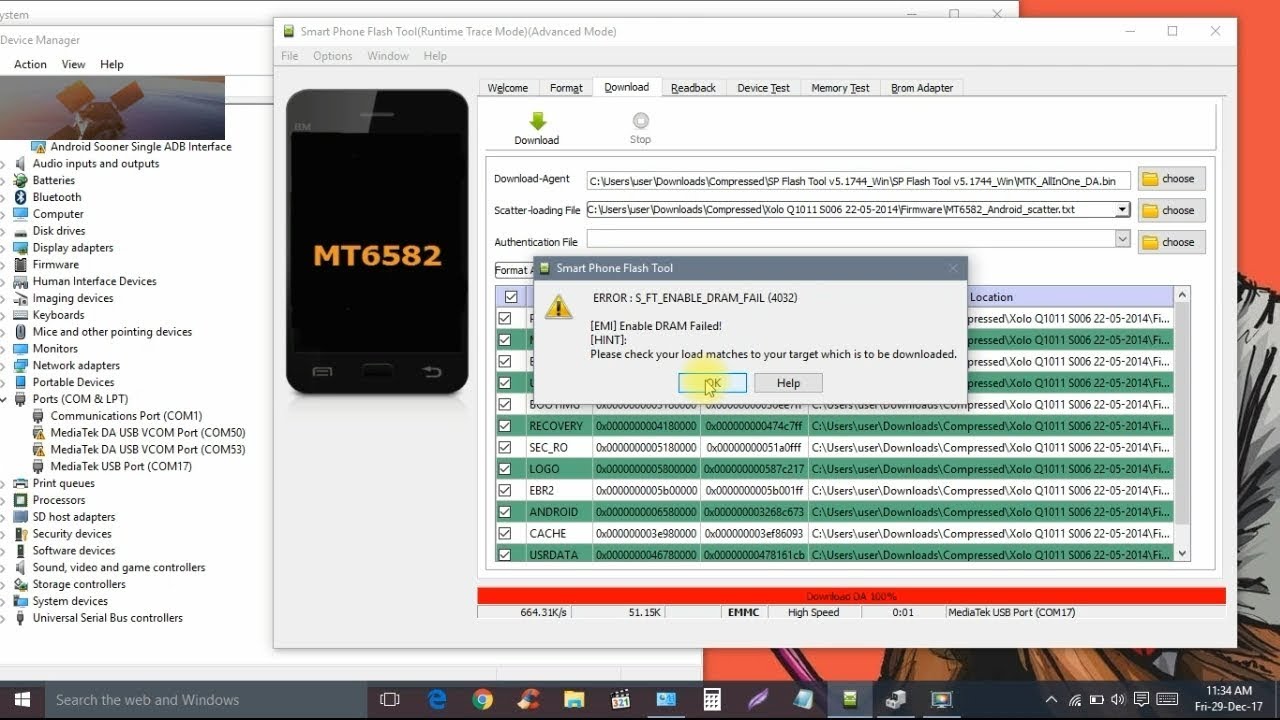1280x720 pixels.
Task: Click choose button for Scatter-loading File
Action: (x=1171, y=210)
